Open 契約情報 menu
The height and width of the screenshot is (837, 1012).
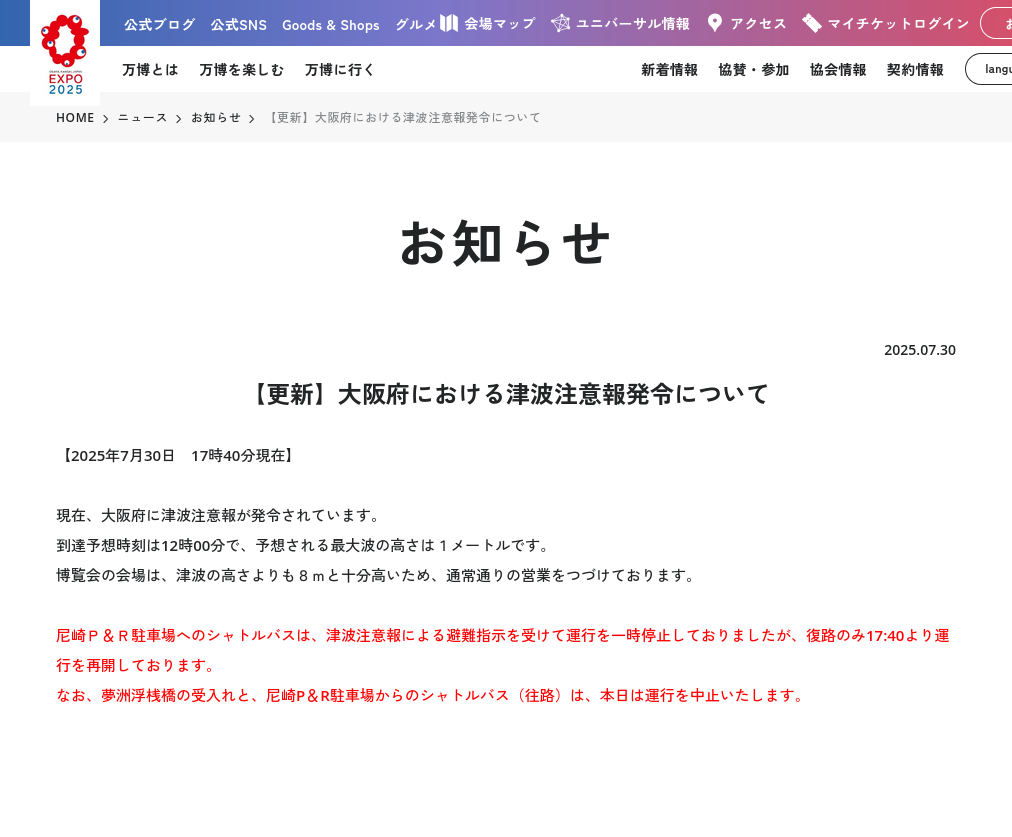pos(915,70)
